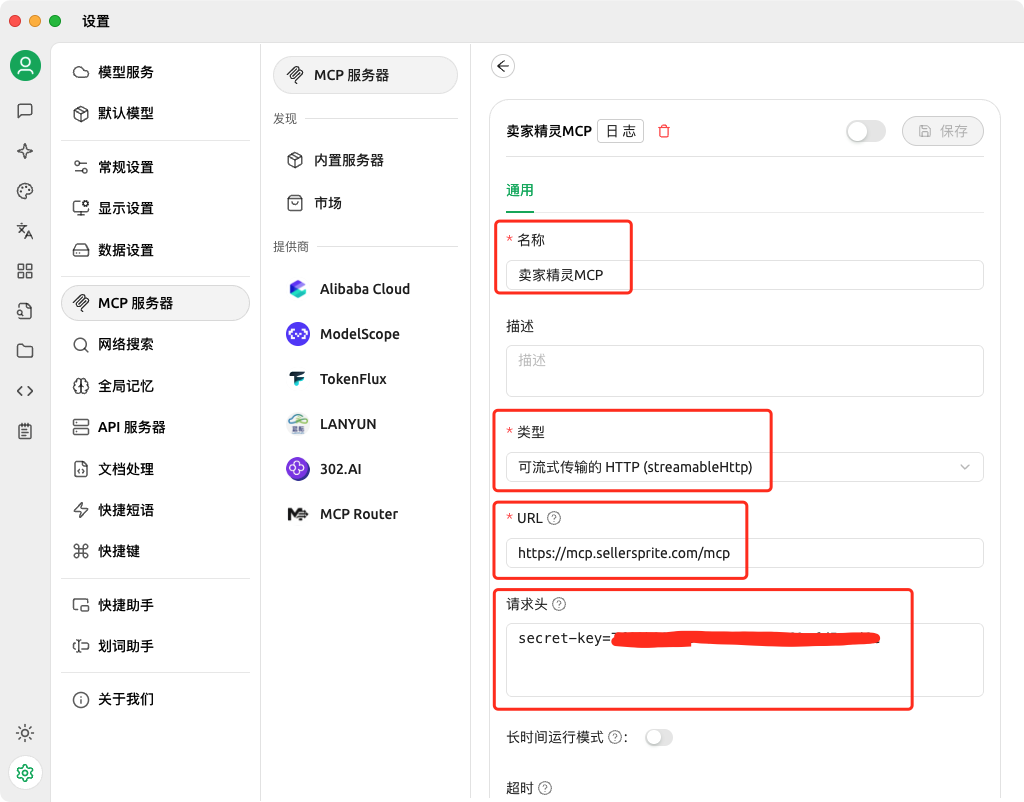Click the 保存 save button
The image size is (1024, 802).
point(942,130)
